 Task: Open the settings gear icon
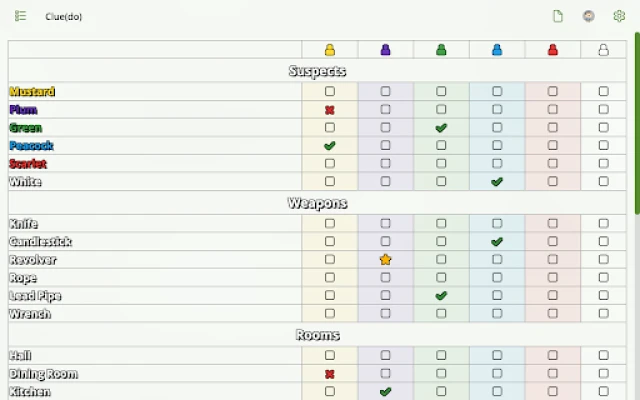[619, 16]
